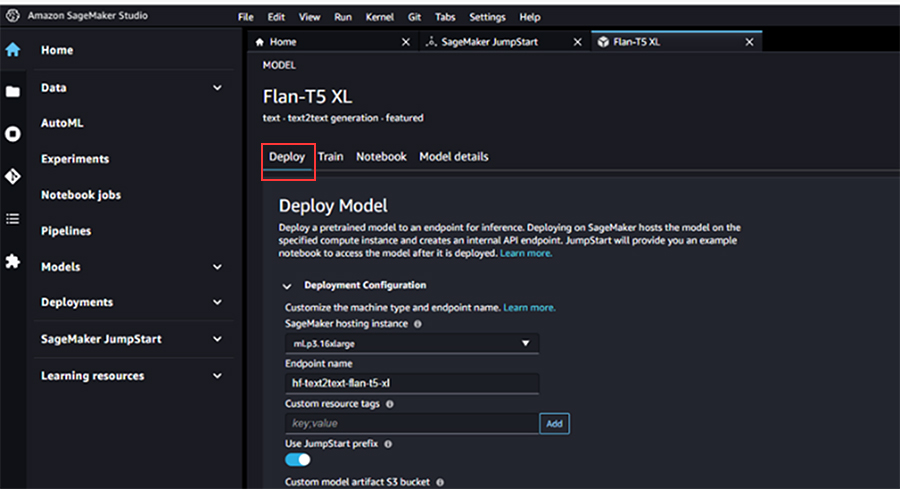Click info icon beside Custom model artifact S3 bucket
The width and height of the screenshot is (900, 489).
tap(440, 482)
